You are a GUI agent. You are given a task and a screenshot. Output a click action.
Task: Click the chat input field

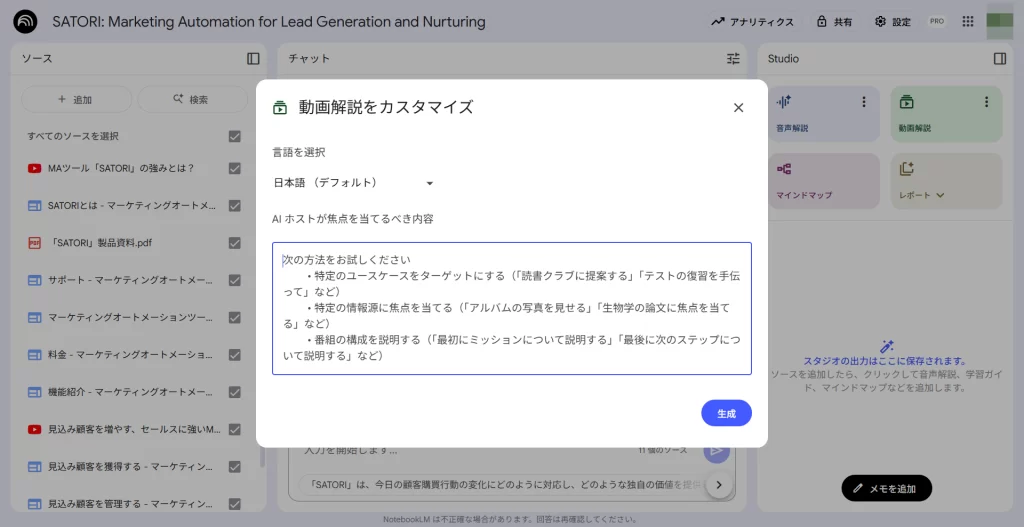click(x=464, y=451)
